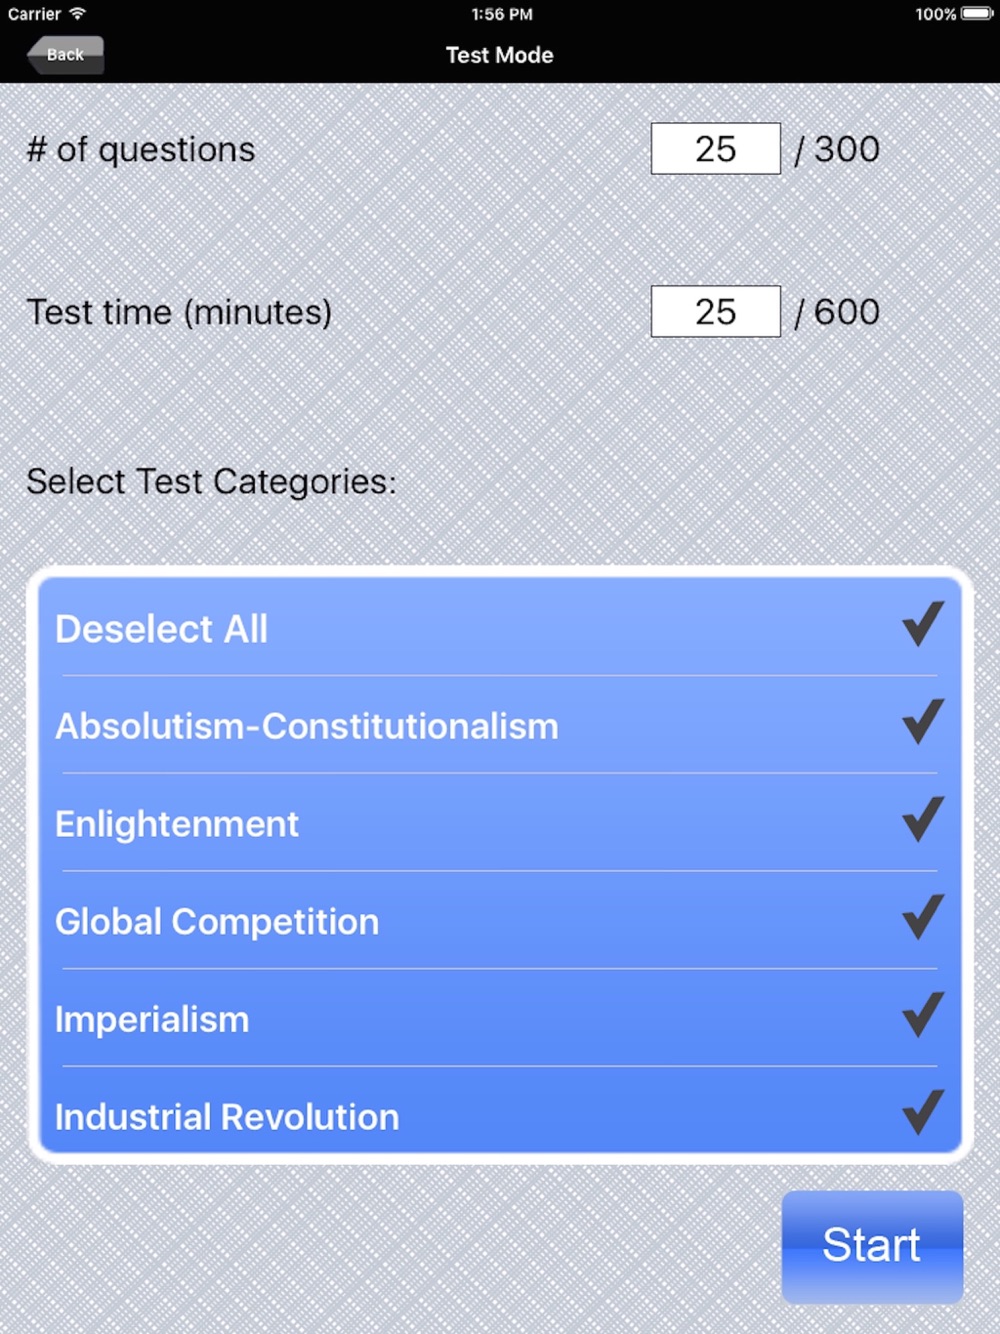This screenshot has width=1000, height=1334.
Task: Tap the Industrial Revolution category label
Action: pyautogui.click(x=227, y=1117)
